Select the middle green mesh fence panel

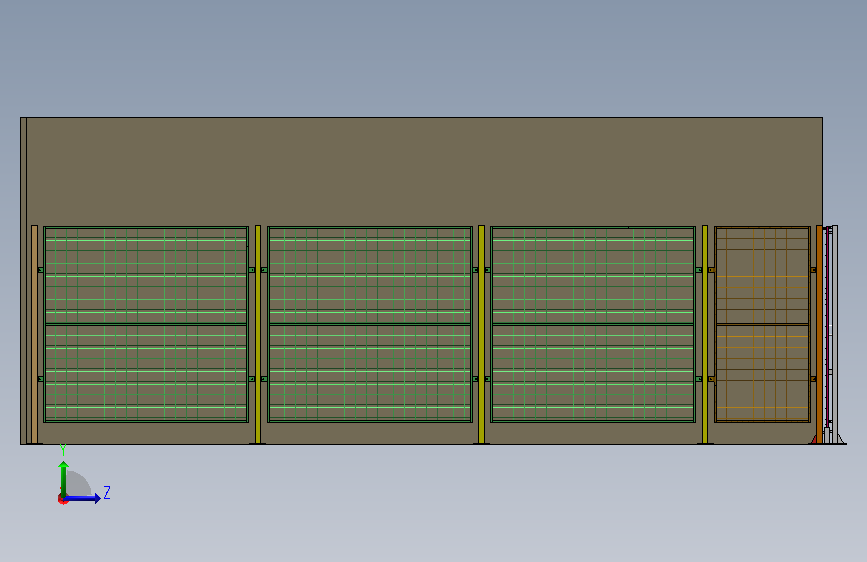[x=370, y=324]
